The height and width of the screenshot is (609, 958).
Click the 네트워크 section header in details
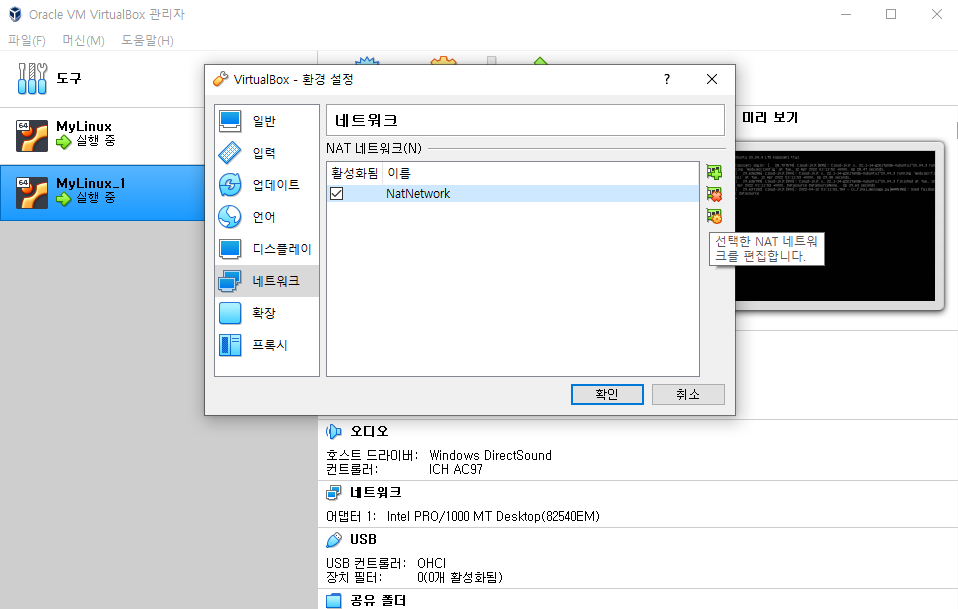pos(375,492)
